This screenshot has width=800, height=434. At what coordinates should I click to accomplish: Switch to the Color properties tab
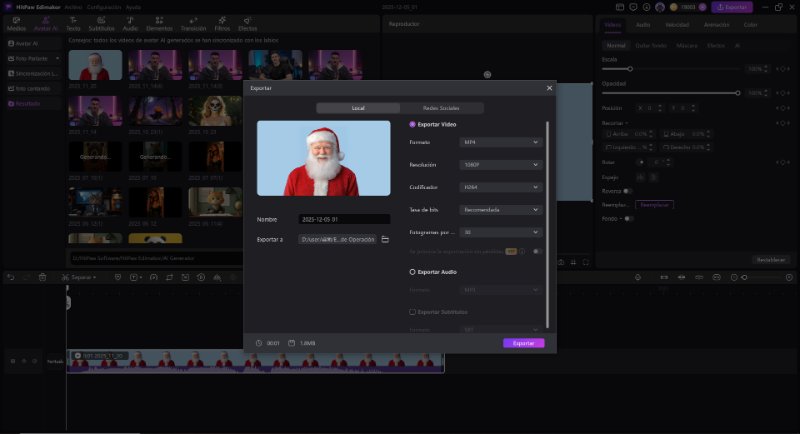click(750, 25)
